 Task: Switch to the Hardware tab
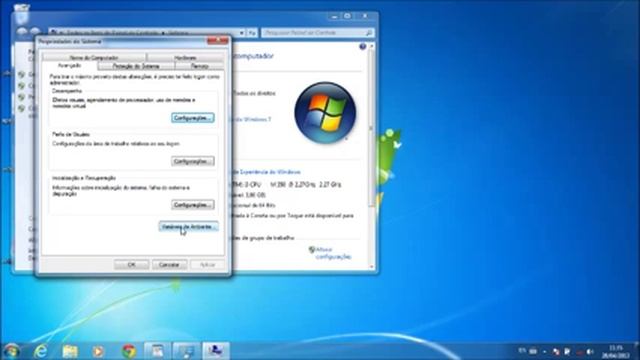point(185,58)
